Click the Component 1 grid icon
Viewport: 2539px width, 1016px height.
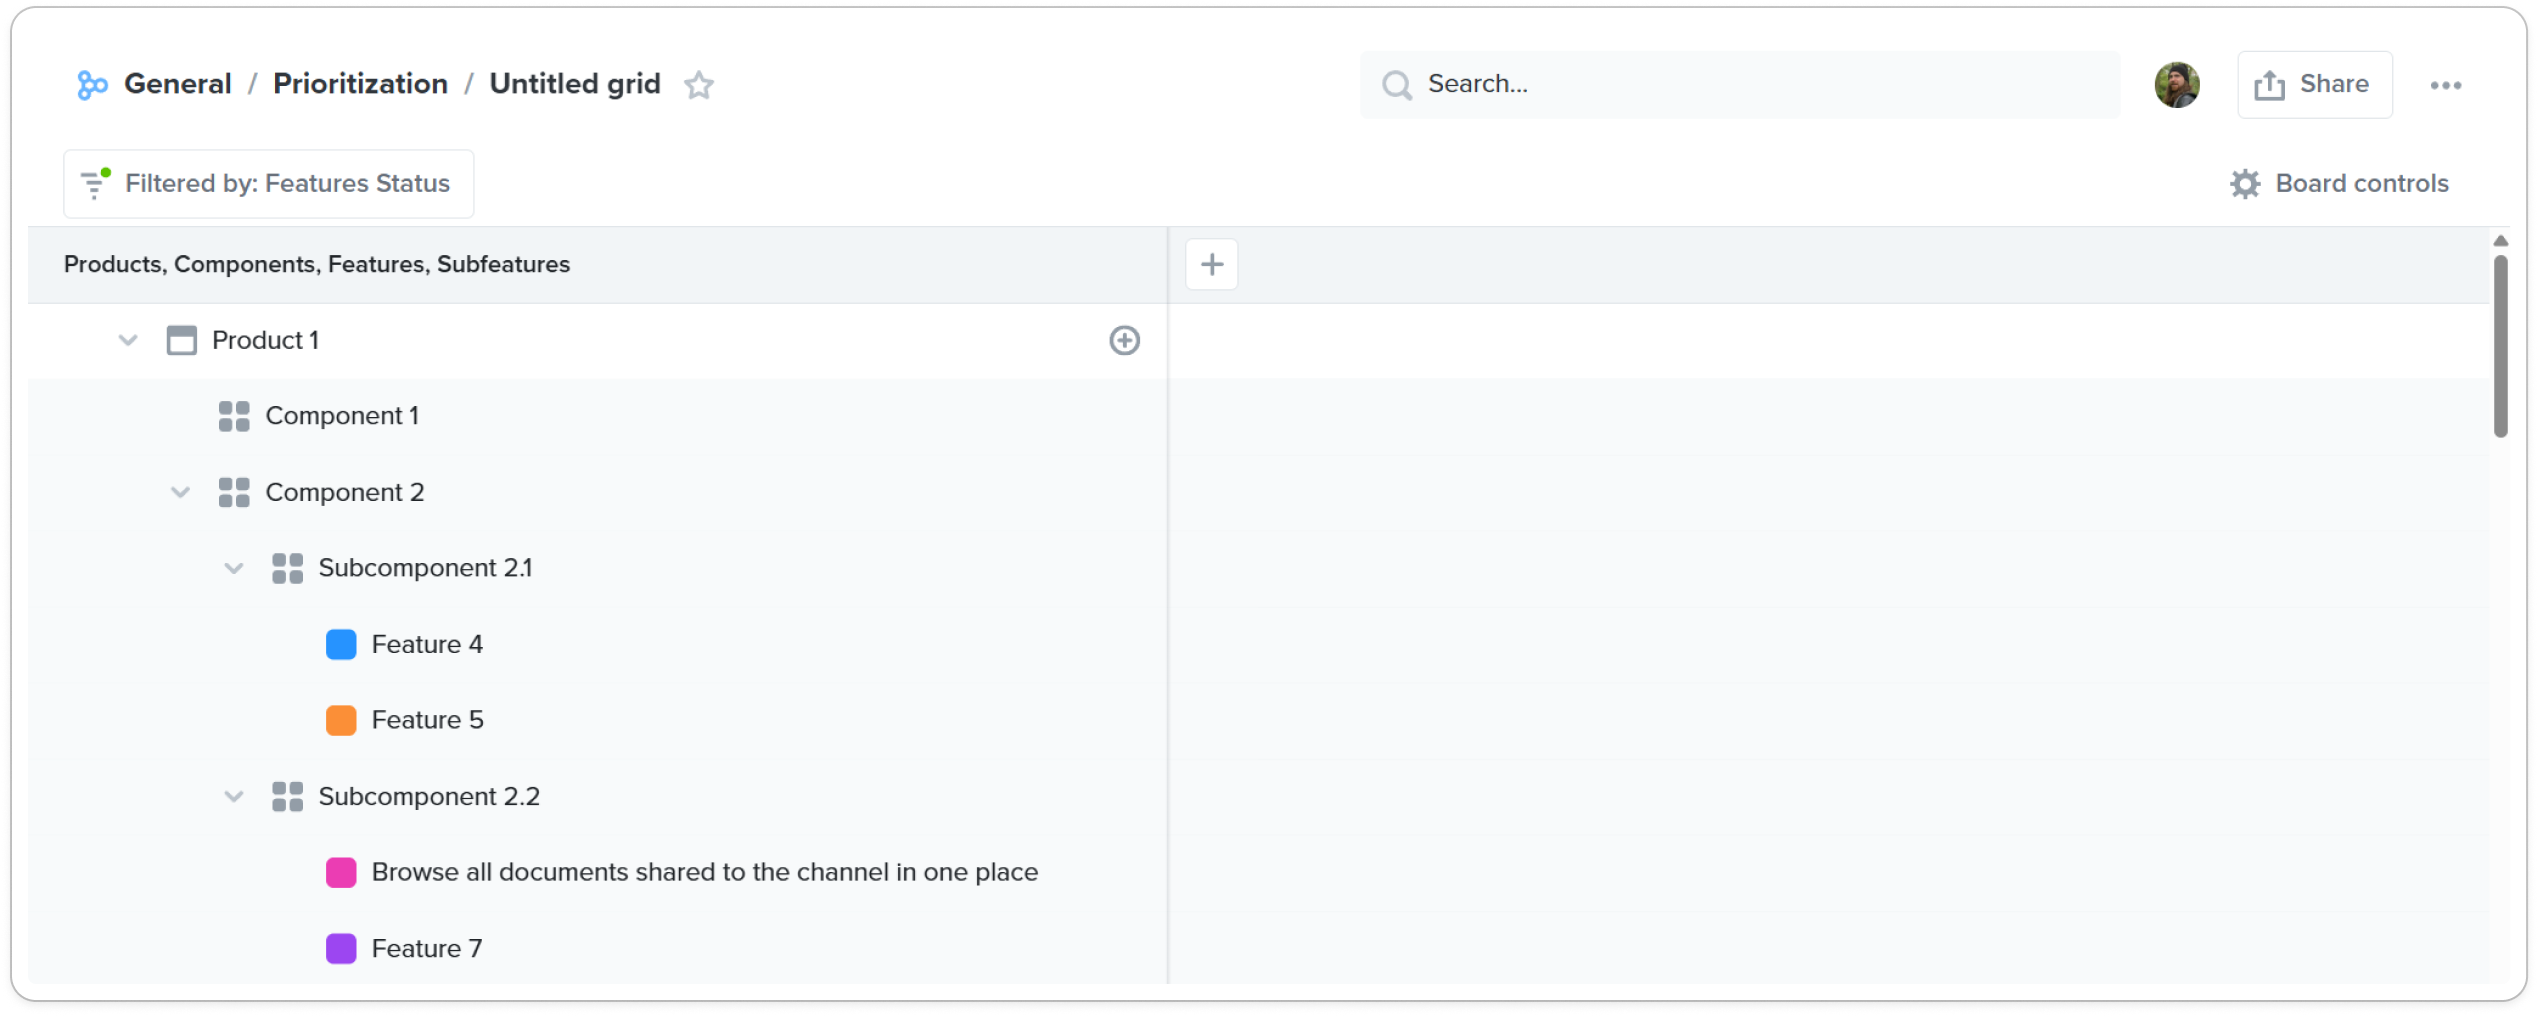pos(233,416)
